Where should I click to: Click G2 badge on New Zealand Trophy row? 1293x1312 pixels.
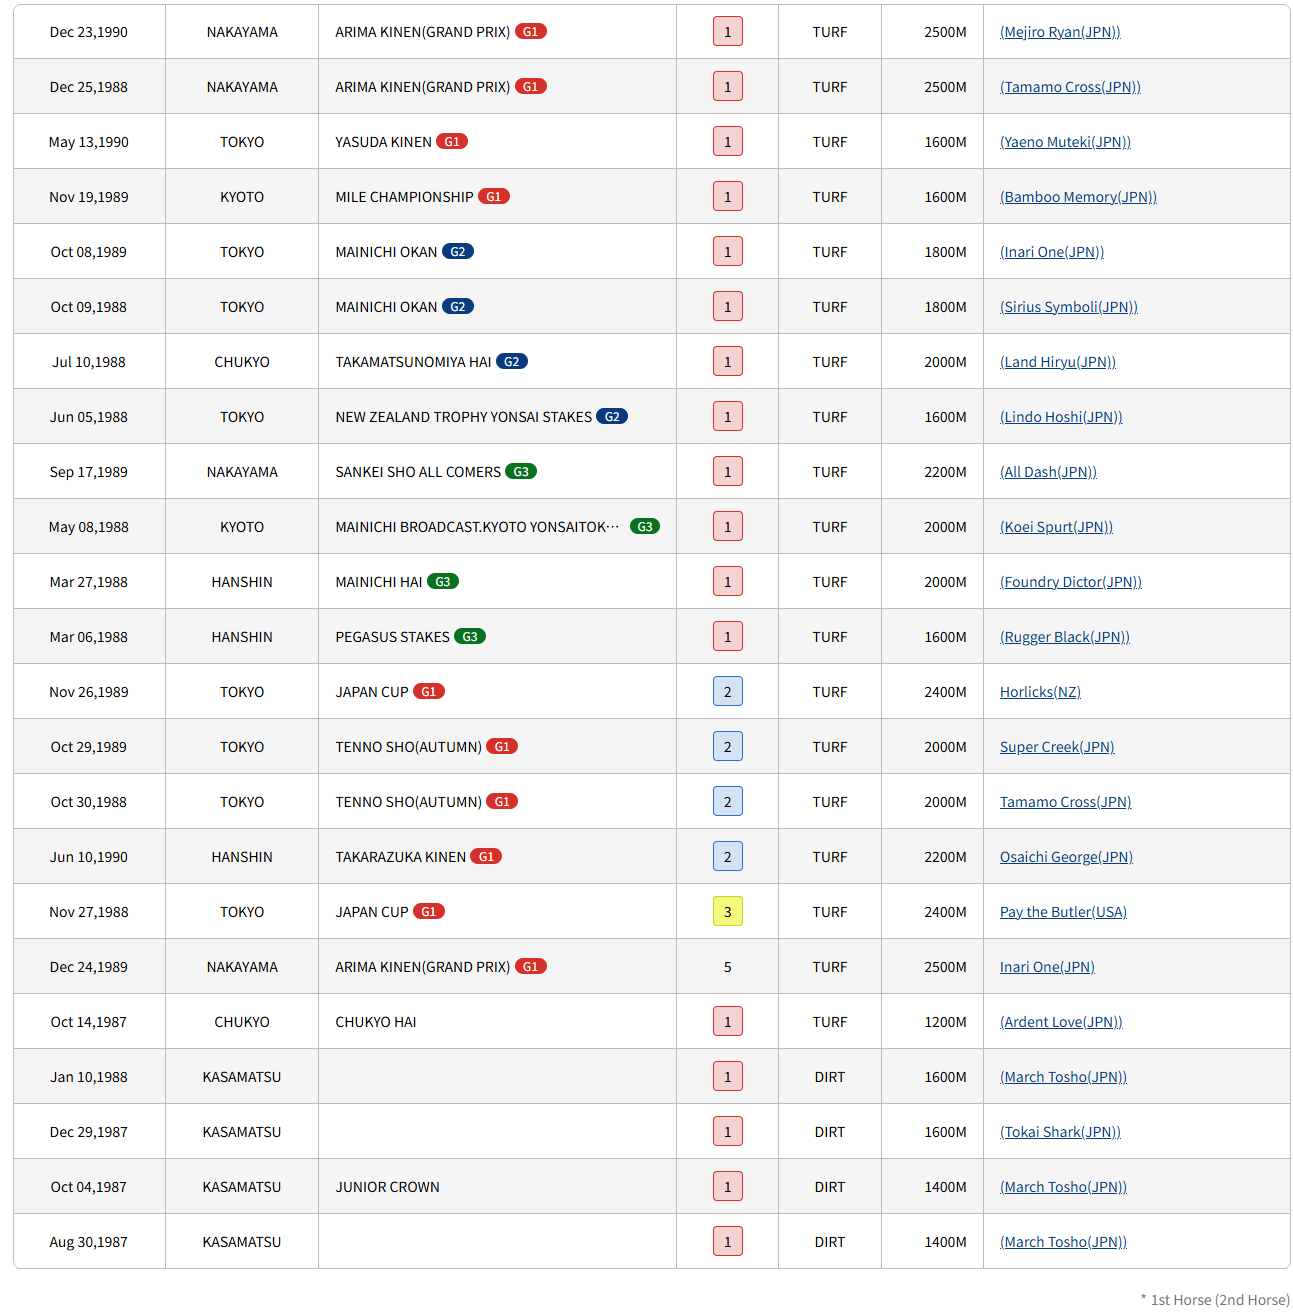tap(612, 417)
